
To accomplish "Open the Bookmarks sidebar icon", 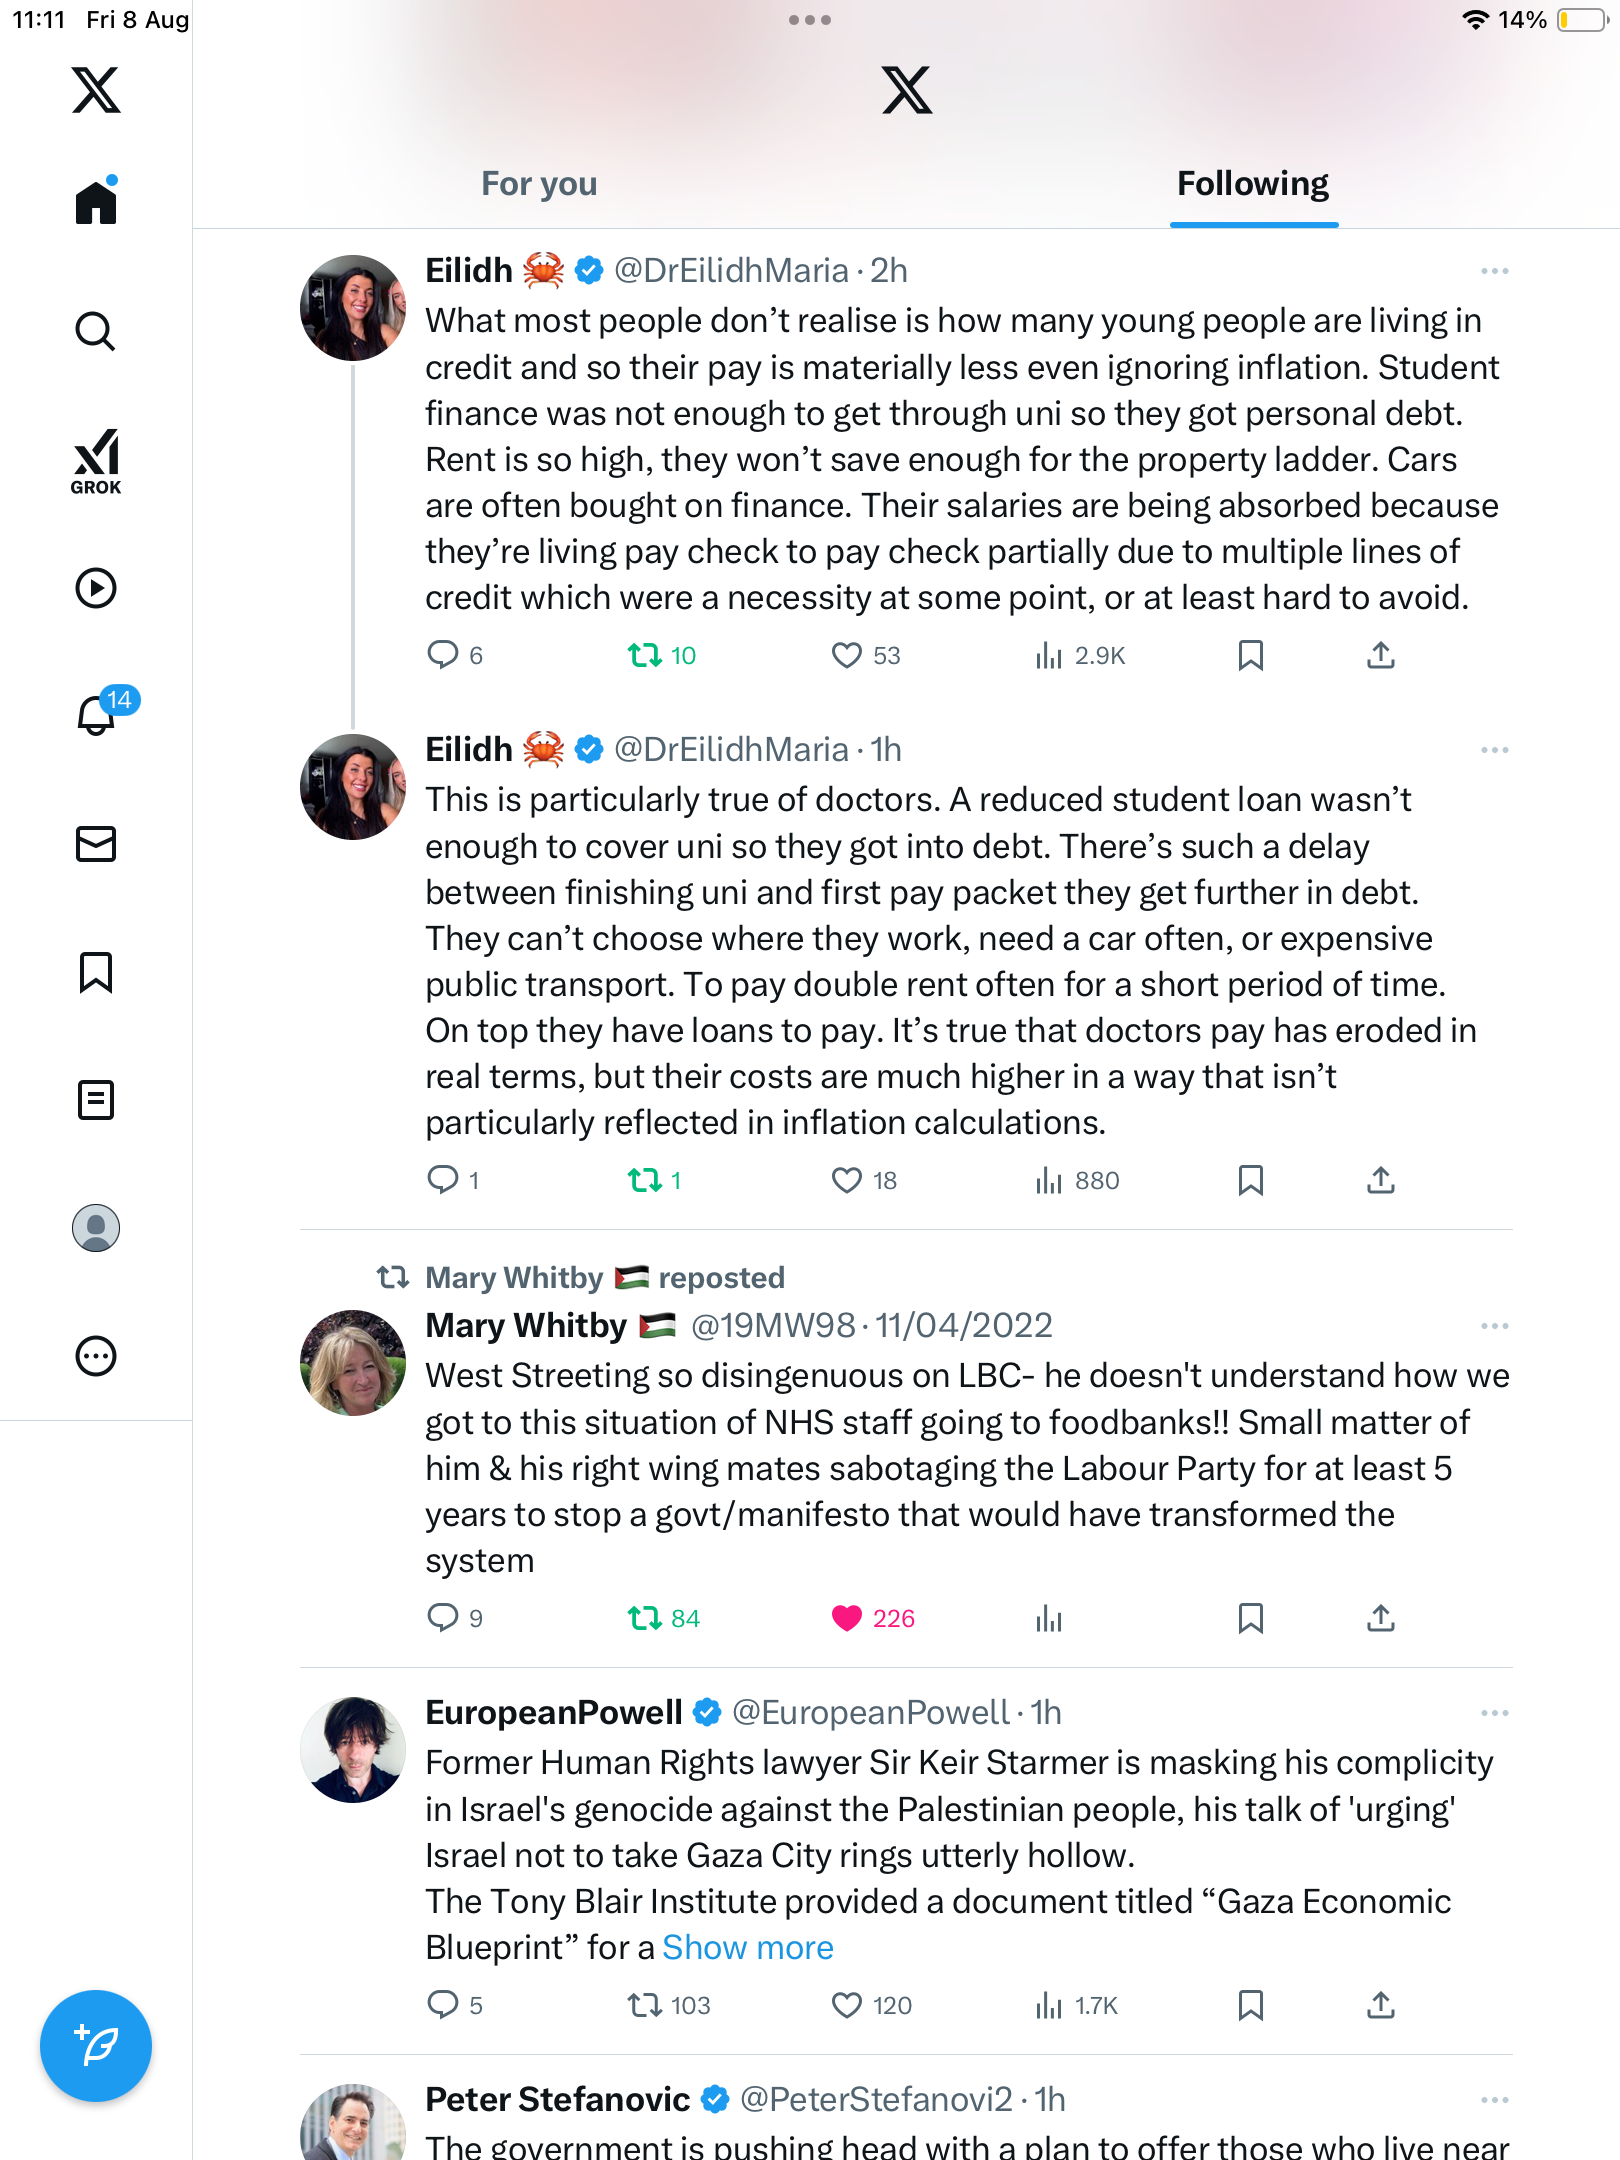I will coord(96,972).
